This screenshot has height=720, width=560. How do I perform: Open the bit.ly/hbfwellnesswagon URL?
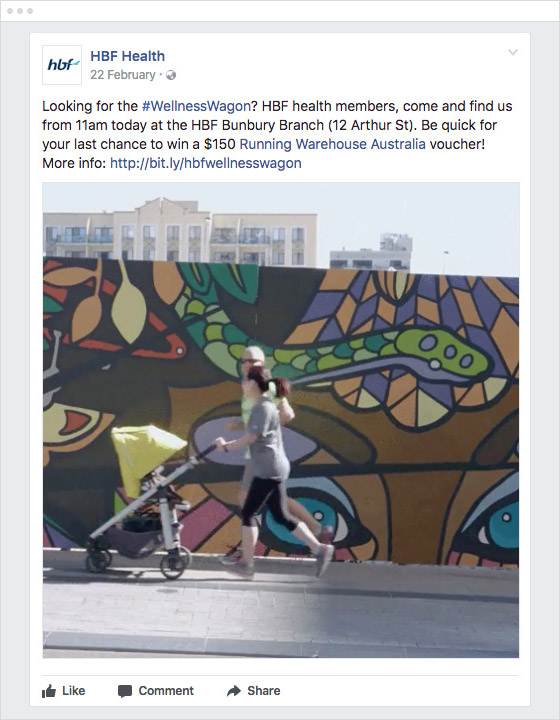206,163
